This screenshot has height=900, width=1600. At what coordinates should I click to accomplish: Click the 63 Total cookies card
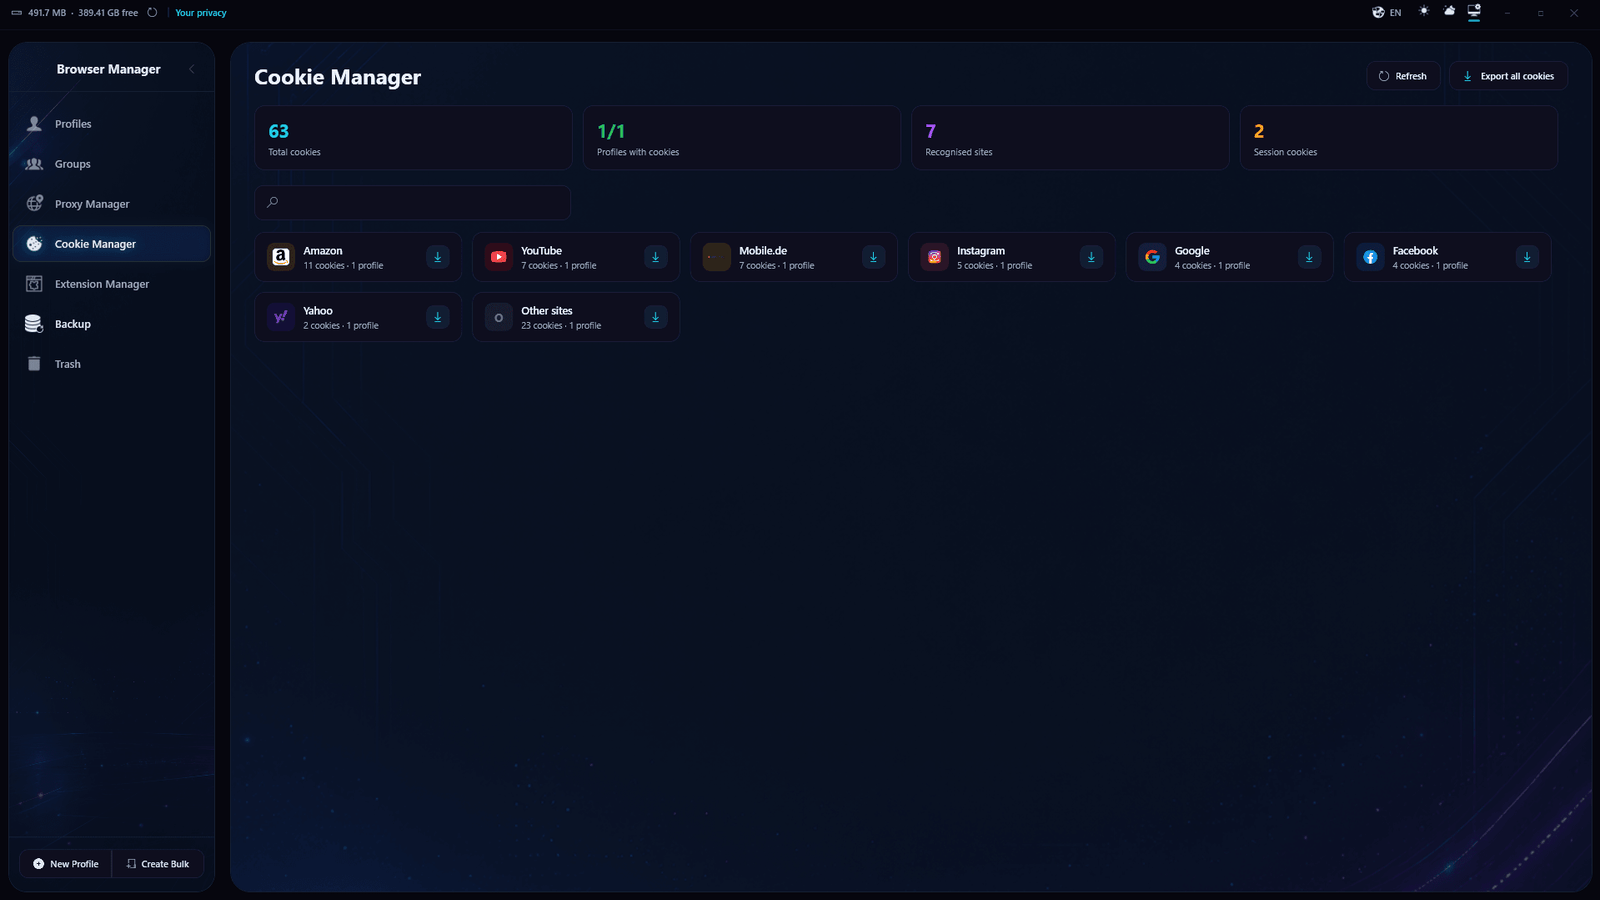(413, 138)
